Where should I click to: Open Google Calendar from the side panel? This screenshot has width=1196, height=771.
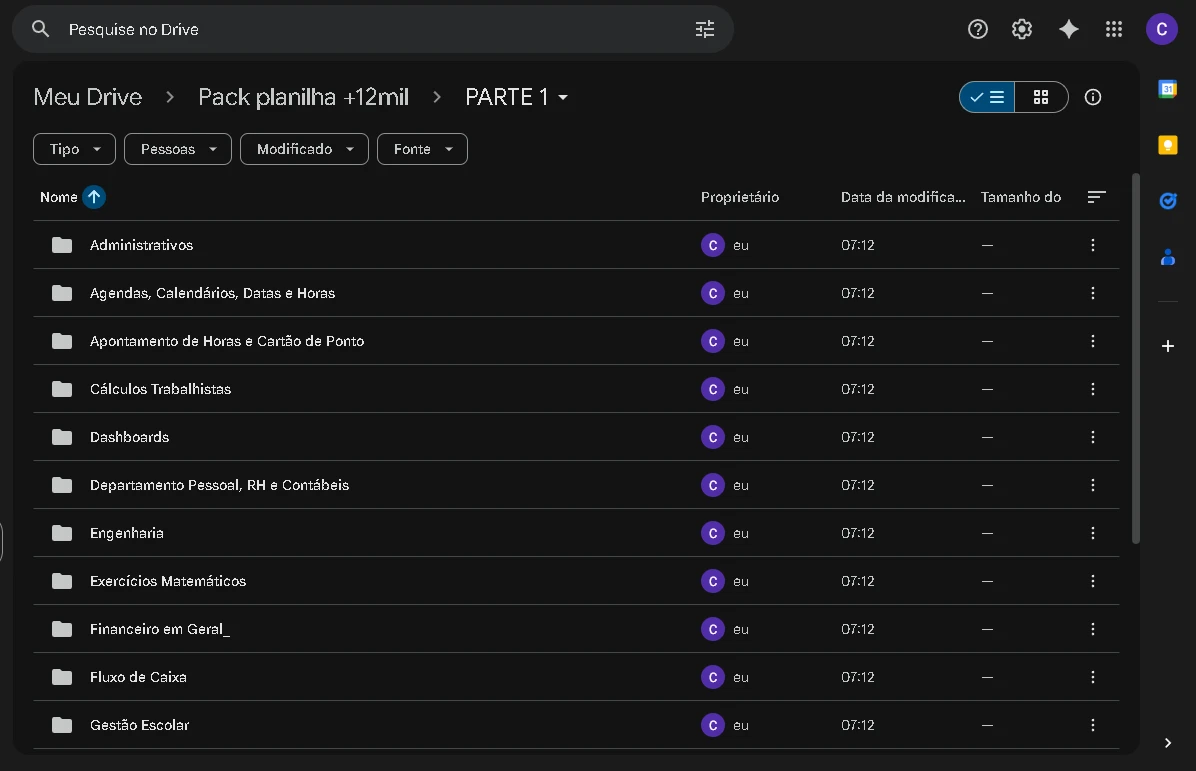pos(1167,89)
